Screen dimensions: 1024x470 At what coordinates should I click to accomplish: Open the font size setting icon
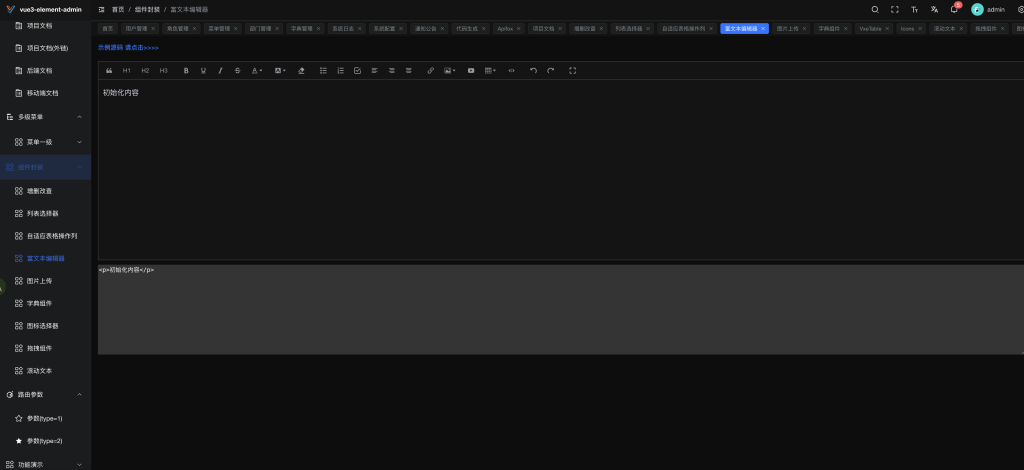pos(914,9)
